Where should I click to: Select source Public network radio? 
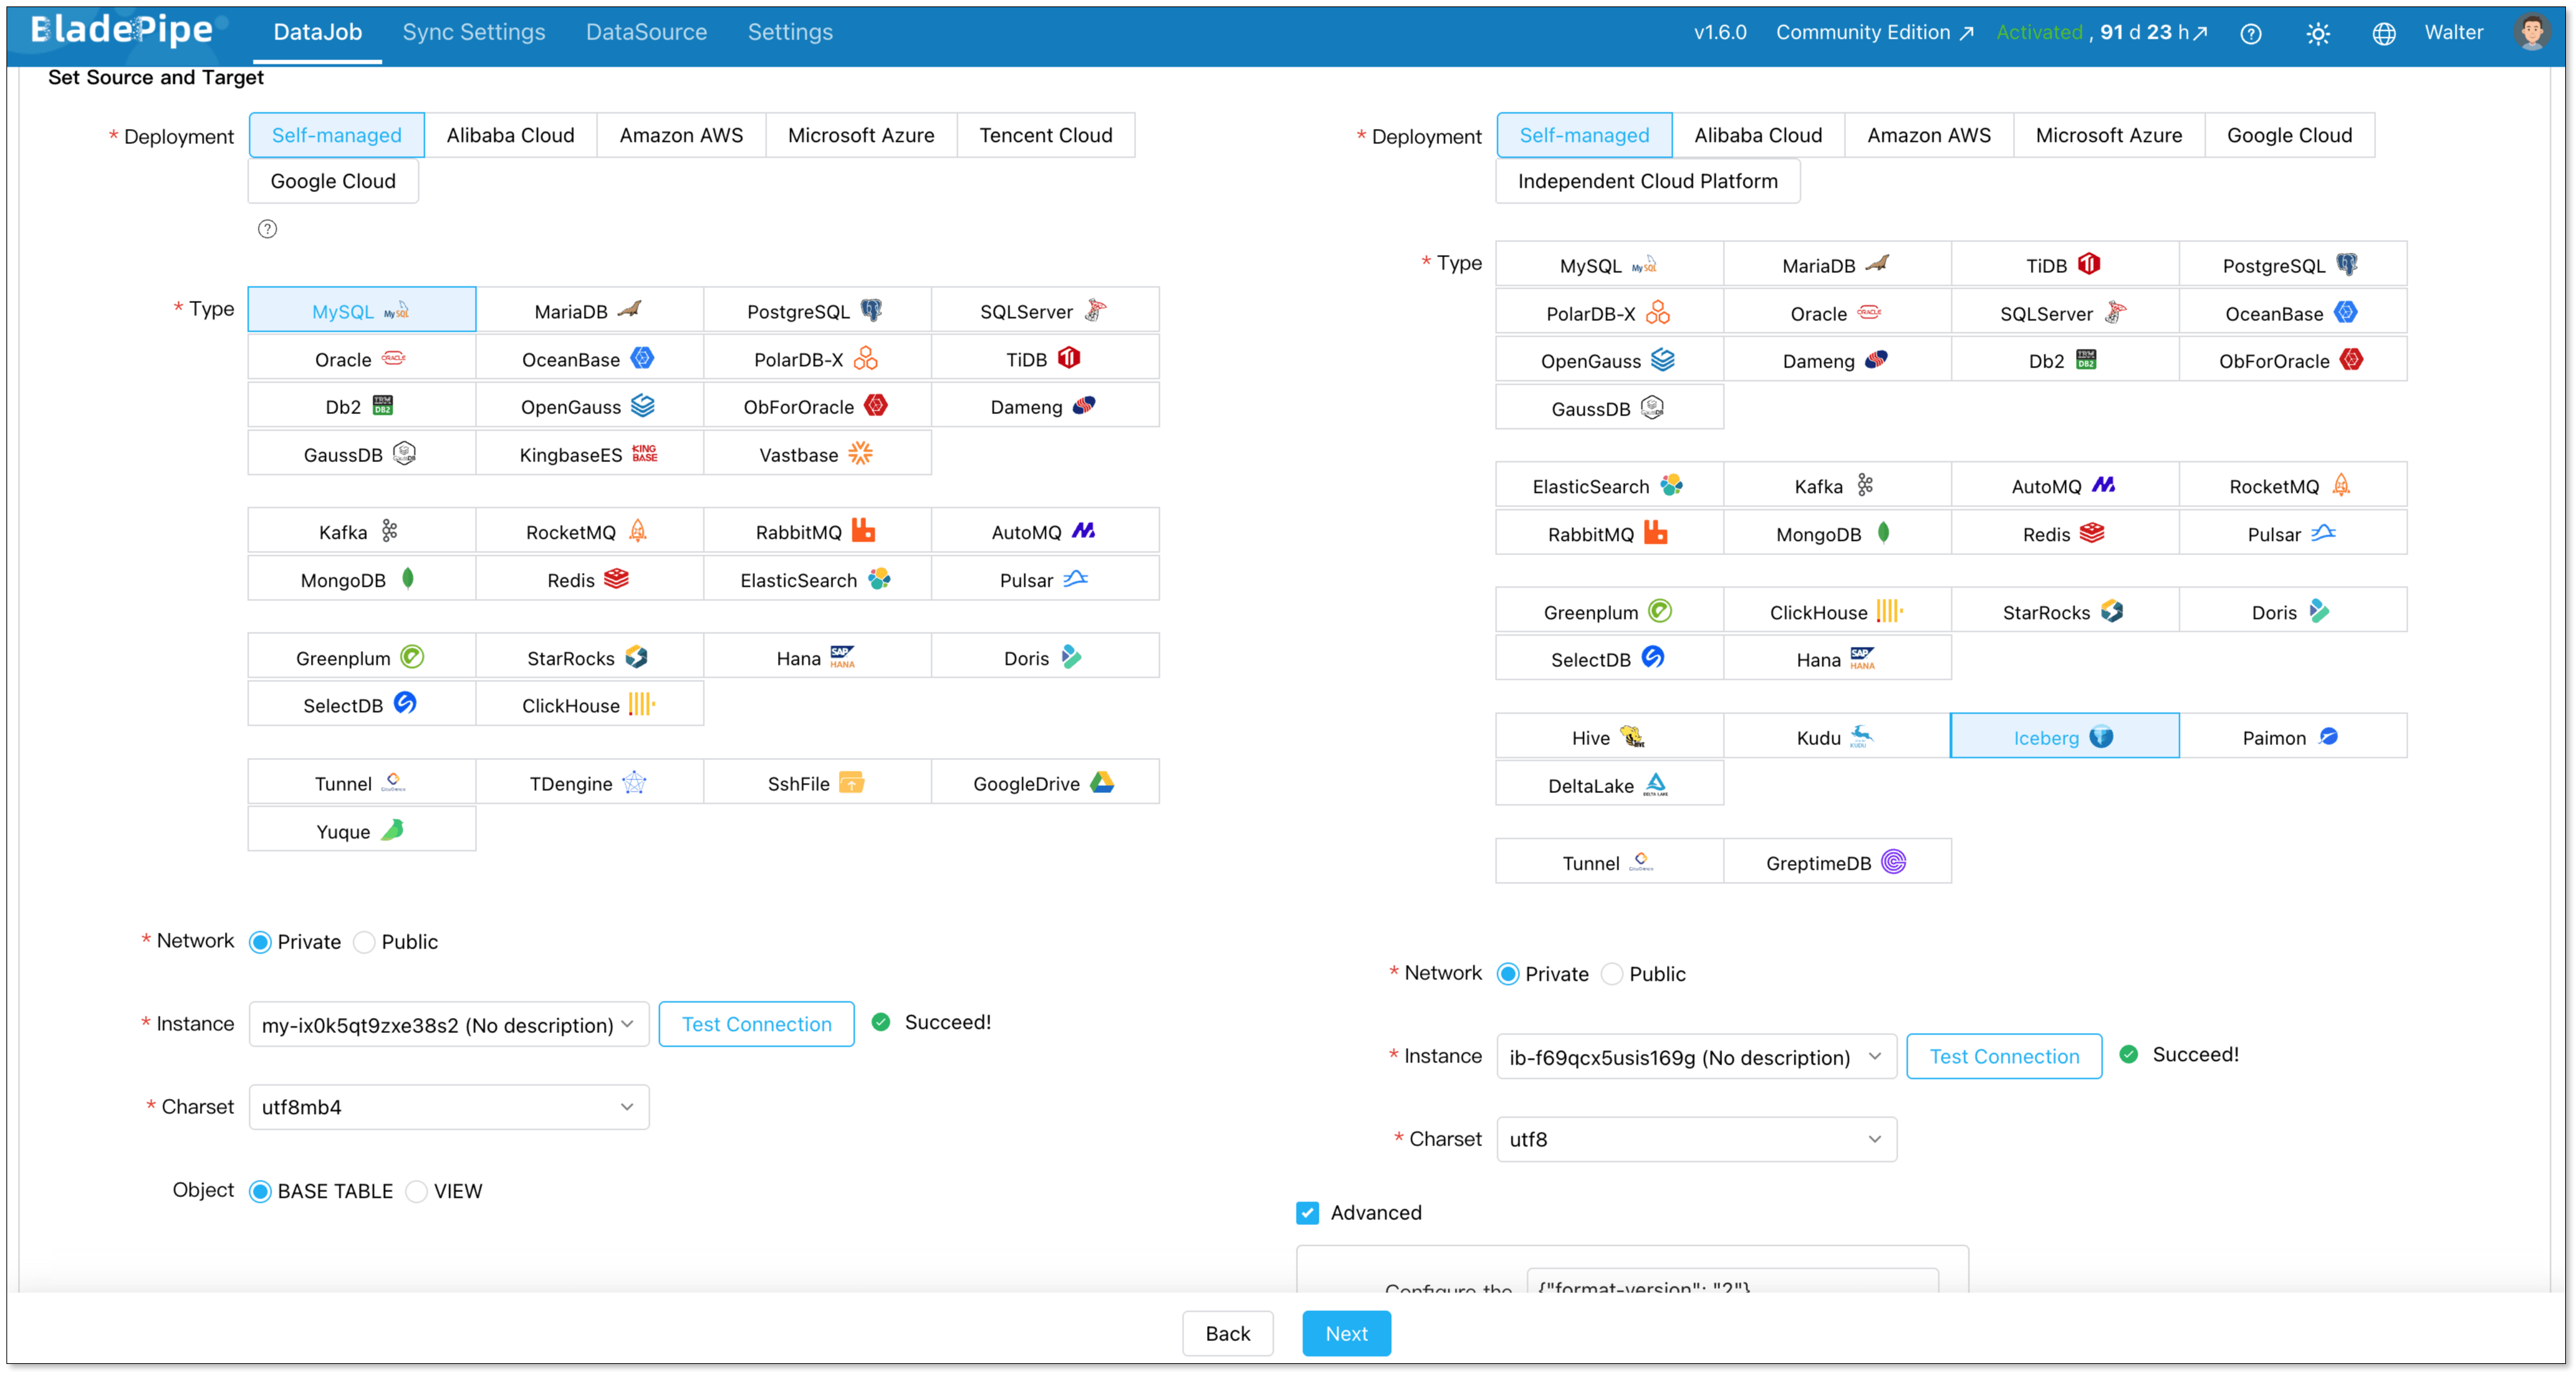(x=364, y=942)
